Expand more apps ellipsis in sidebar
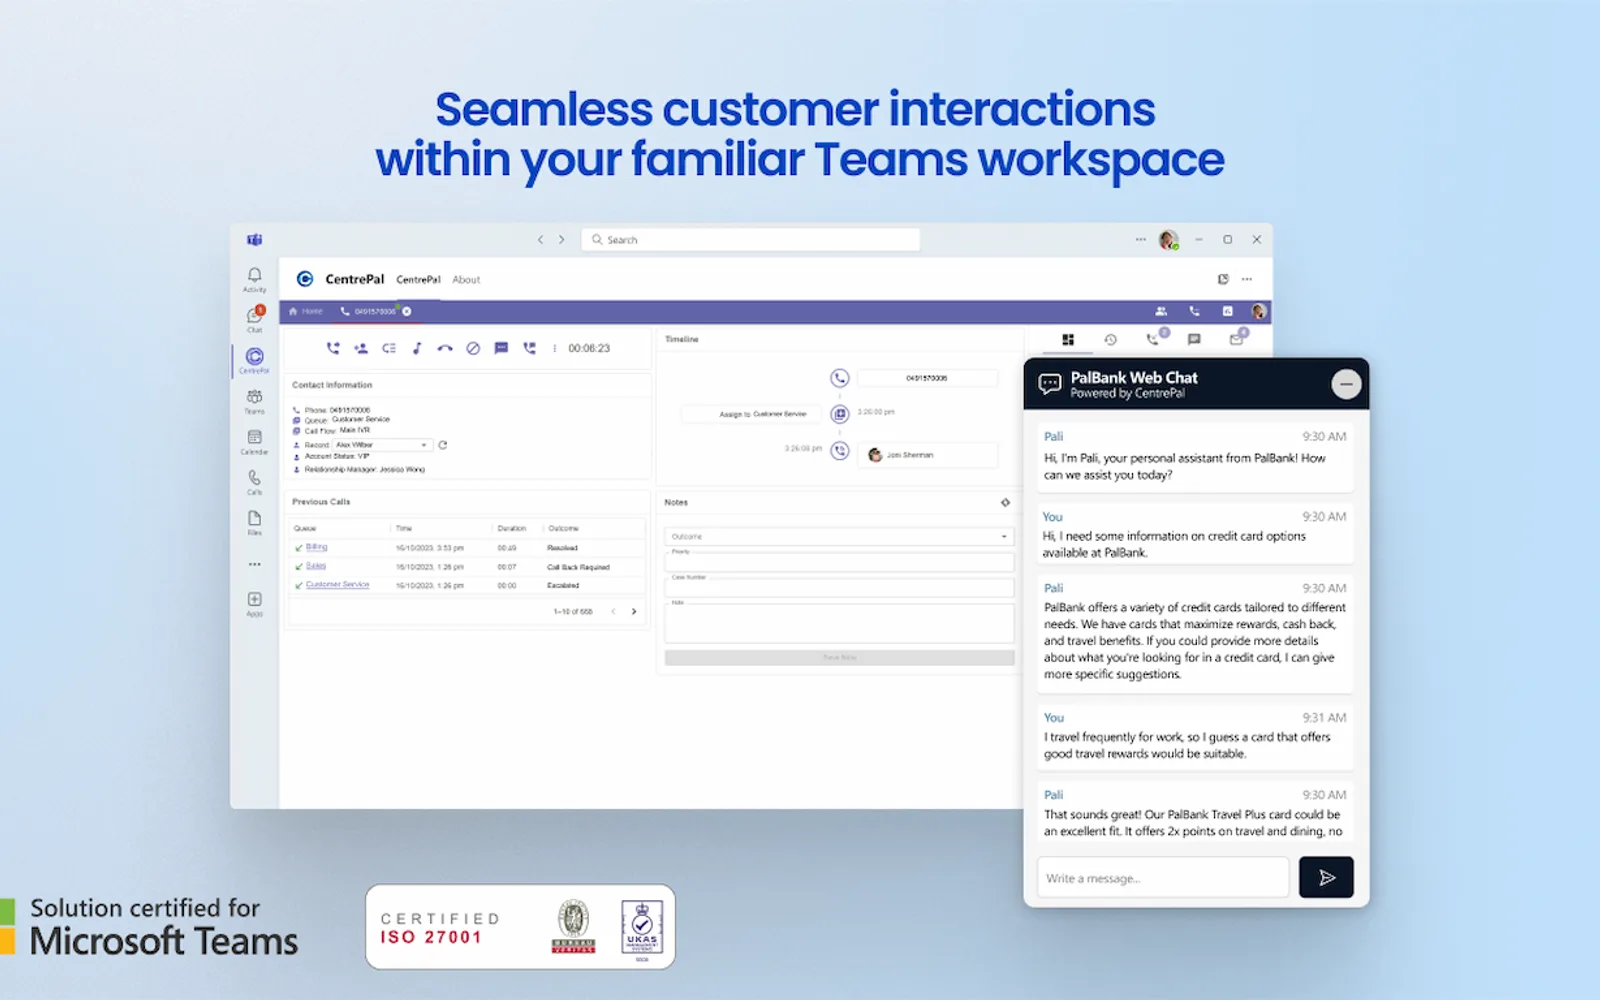1600x1000 pixels. point(255,564)
